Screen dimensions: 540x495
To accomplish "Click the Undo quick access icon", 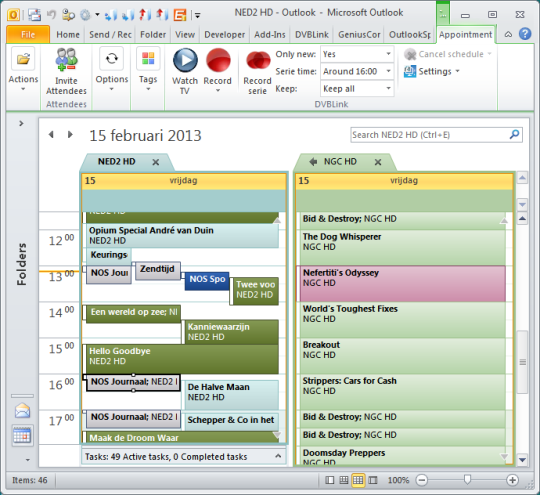I will 51,14.
